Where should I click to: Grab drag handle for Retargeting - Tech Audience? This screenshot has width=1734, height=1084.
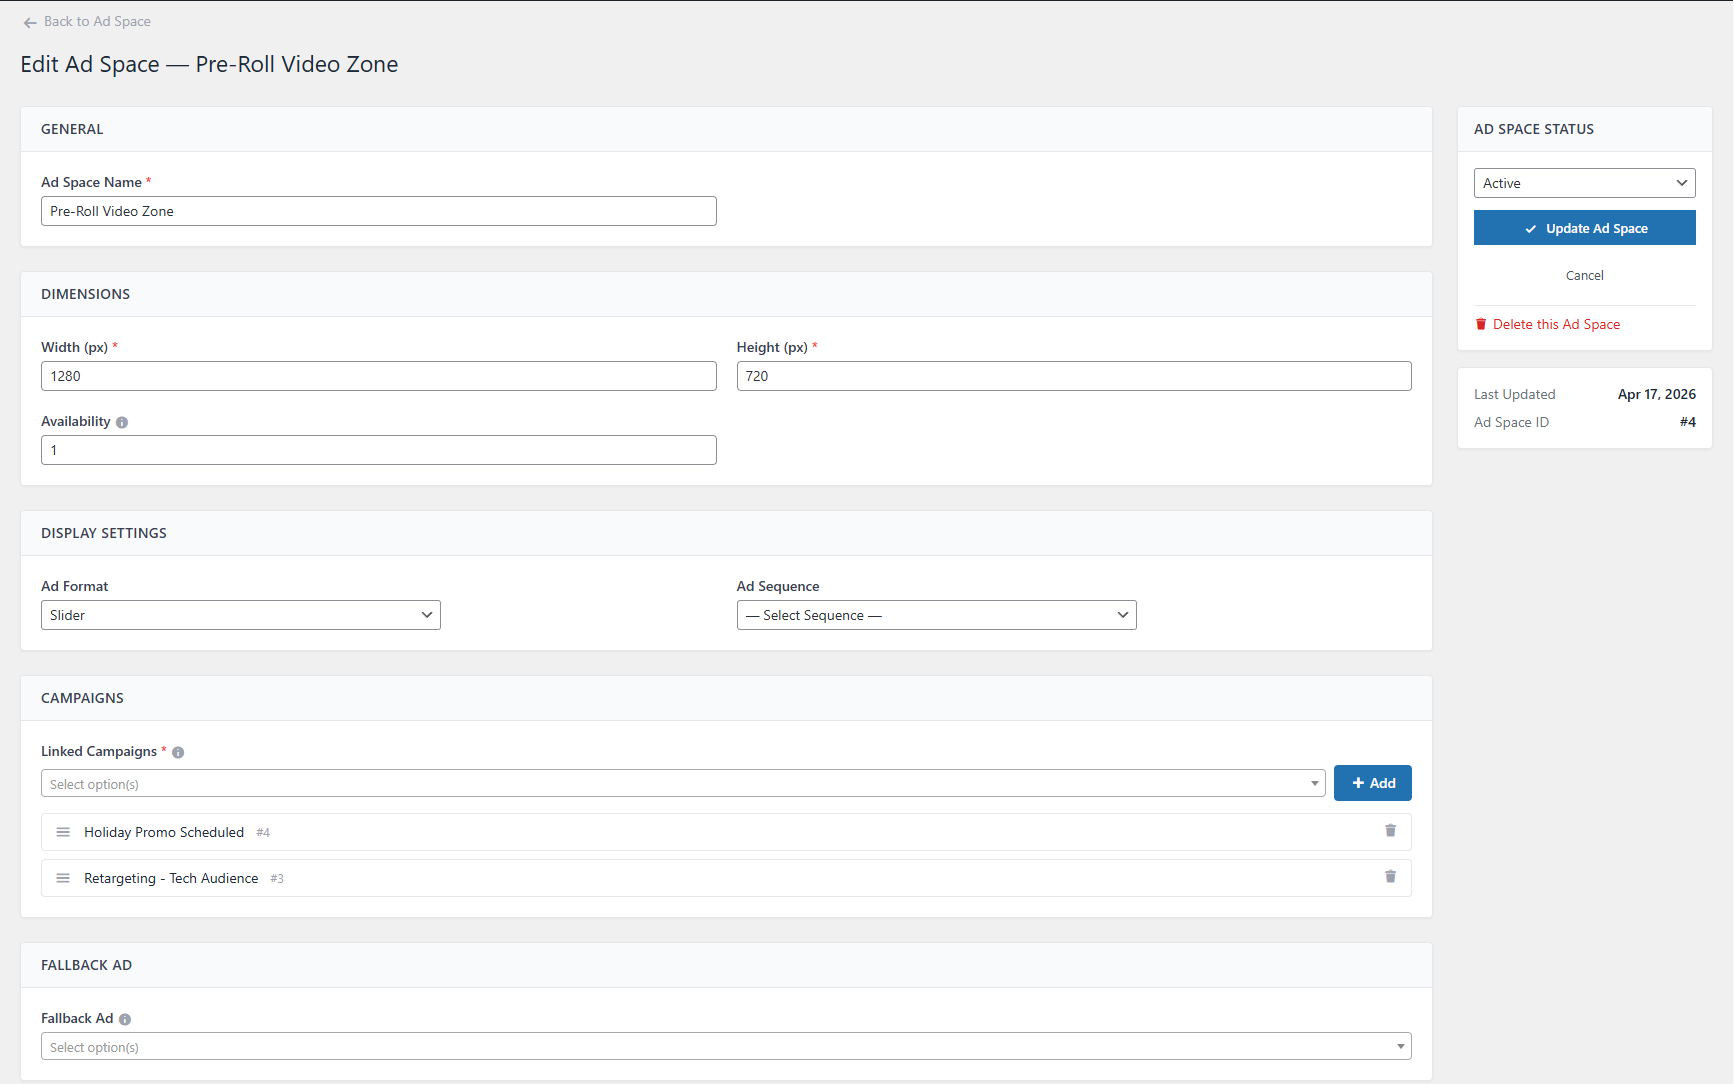[63, 878]
